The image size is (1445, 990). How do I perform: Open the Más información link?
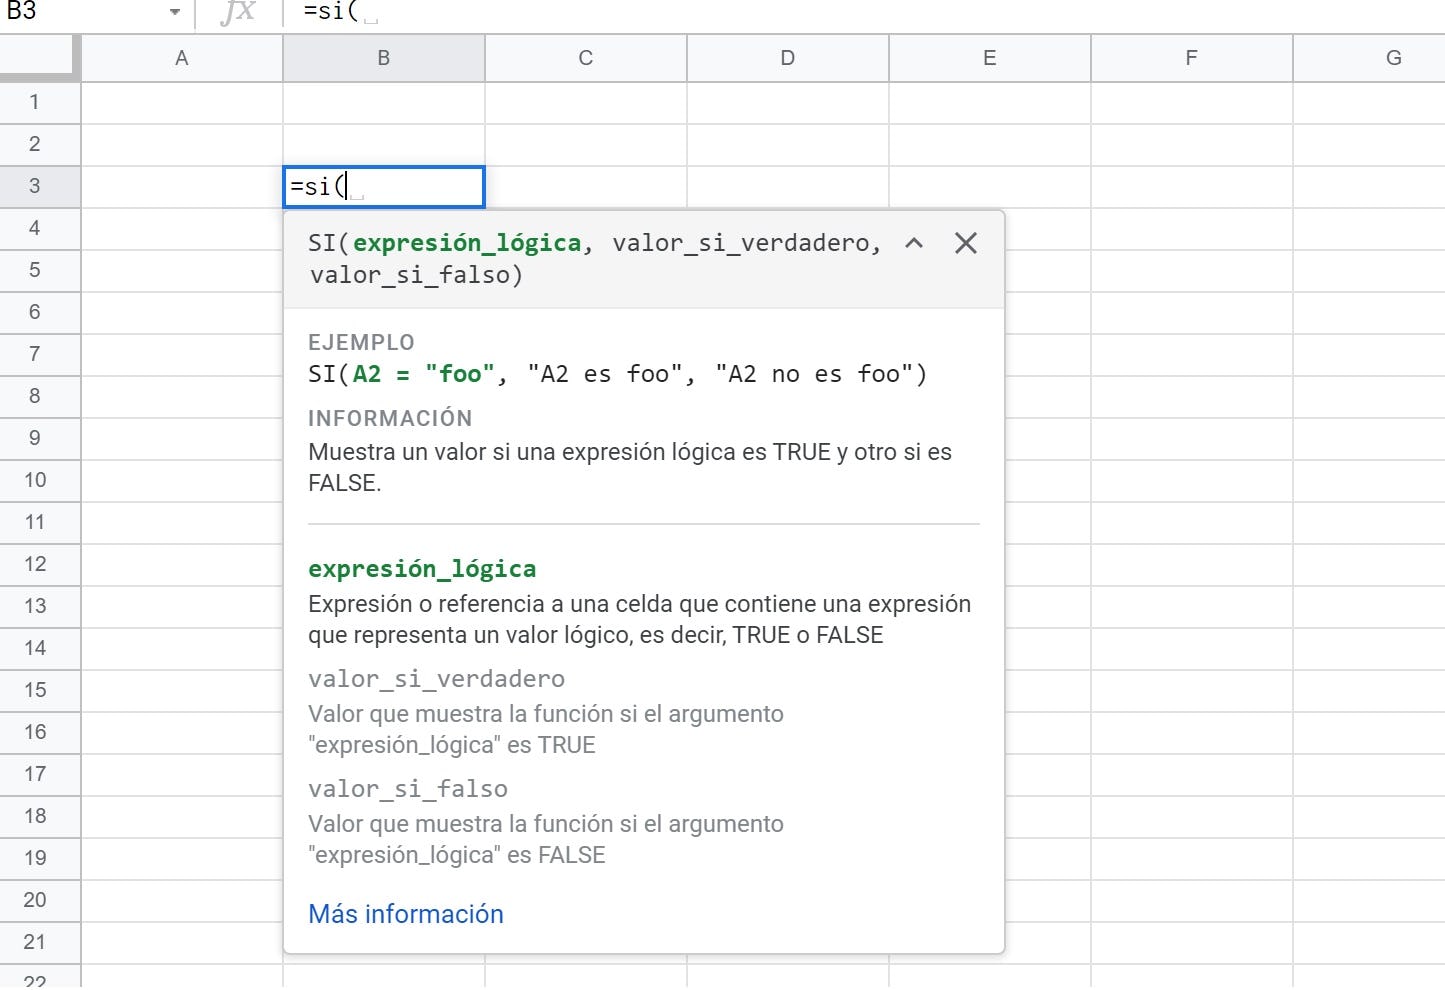click(x=405, y=914)
